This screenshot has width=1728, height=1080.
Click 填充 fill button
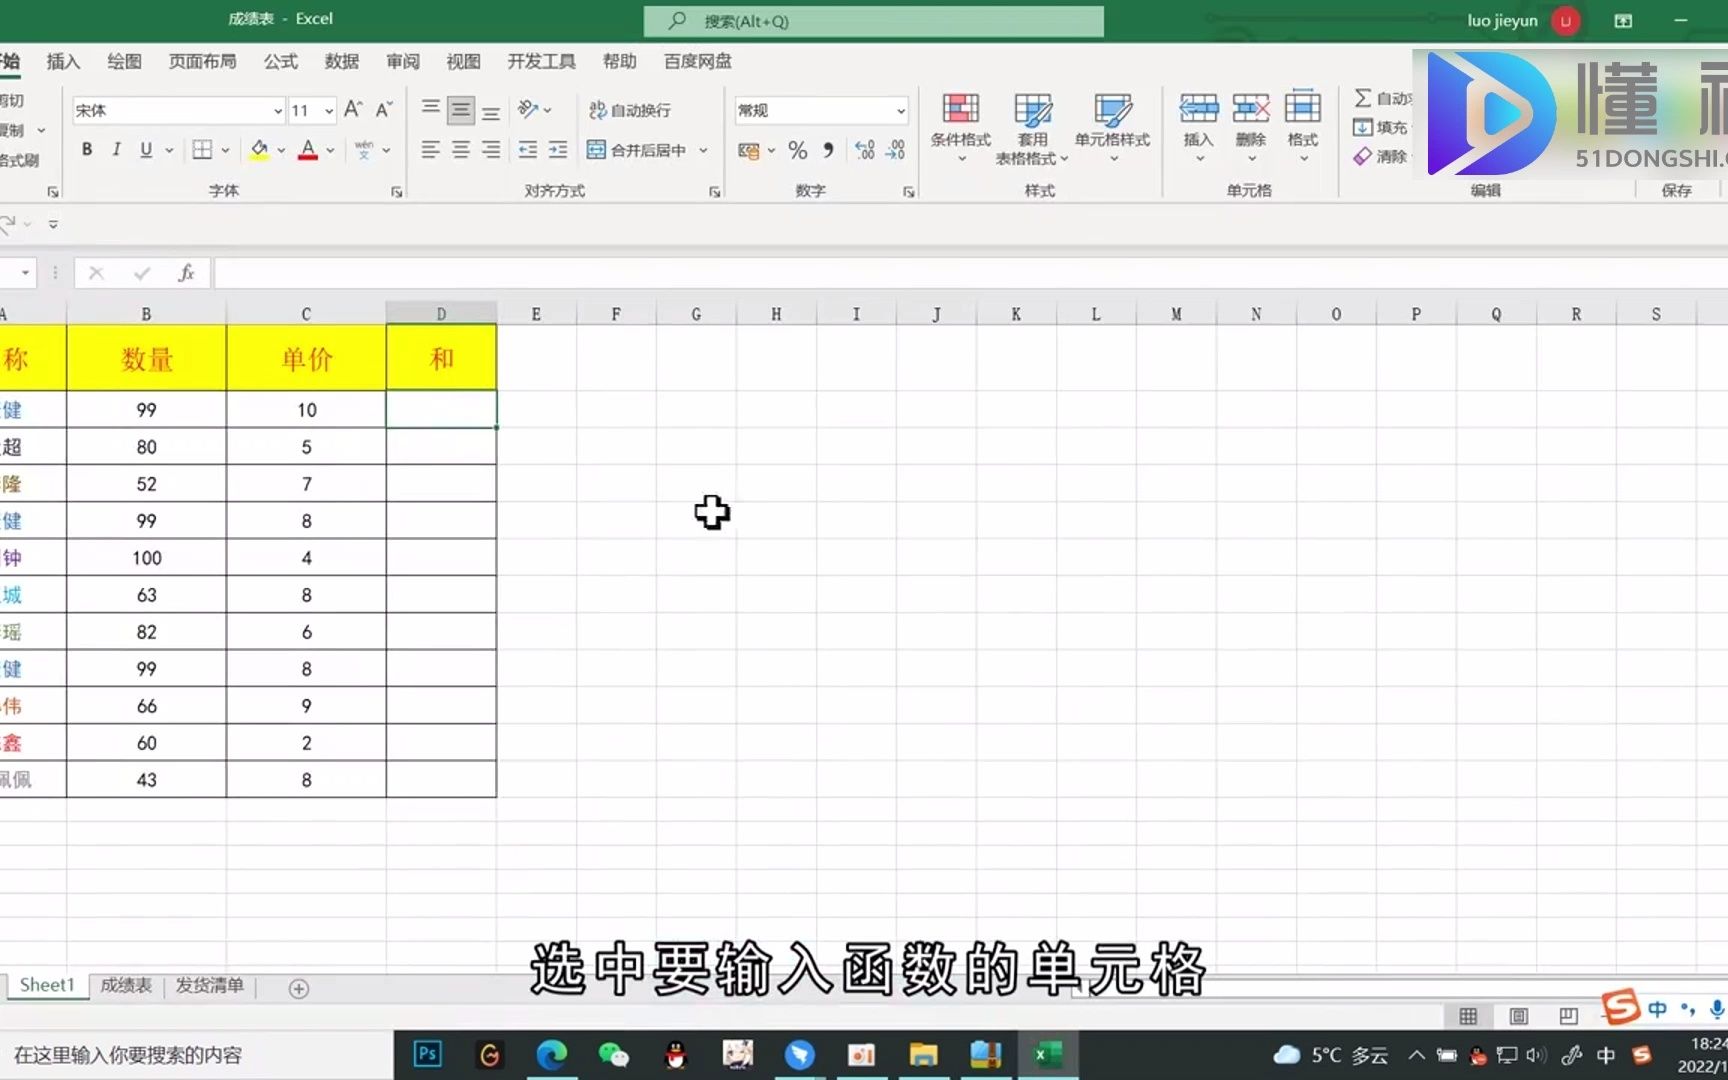coord(1381,127)
